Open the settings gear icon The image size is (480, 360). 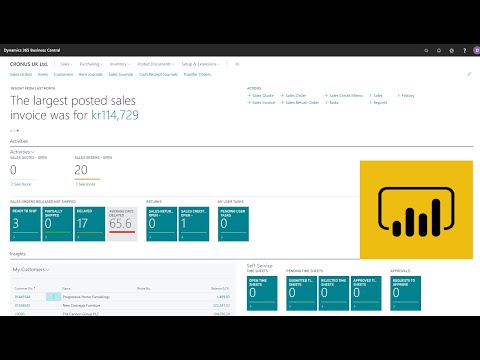click(452, 51)
